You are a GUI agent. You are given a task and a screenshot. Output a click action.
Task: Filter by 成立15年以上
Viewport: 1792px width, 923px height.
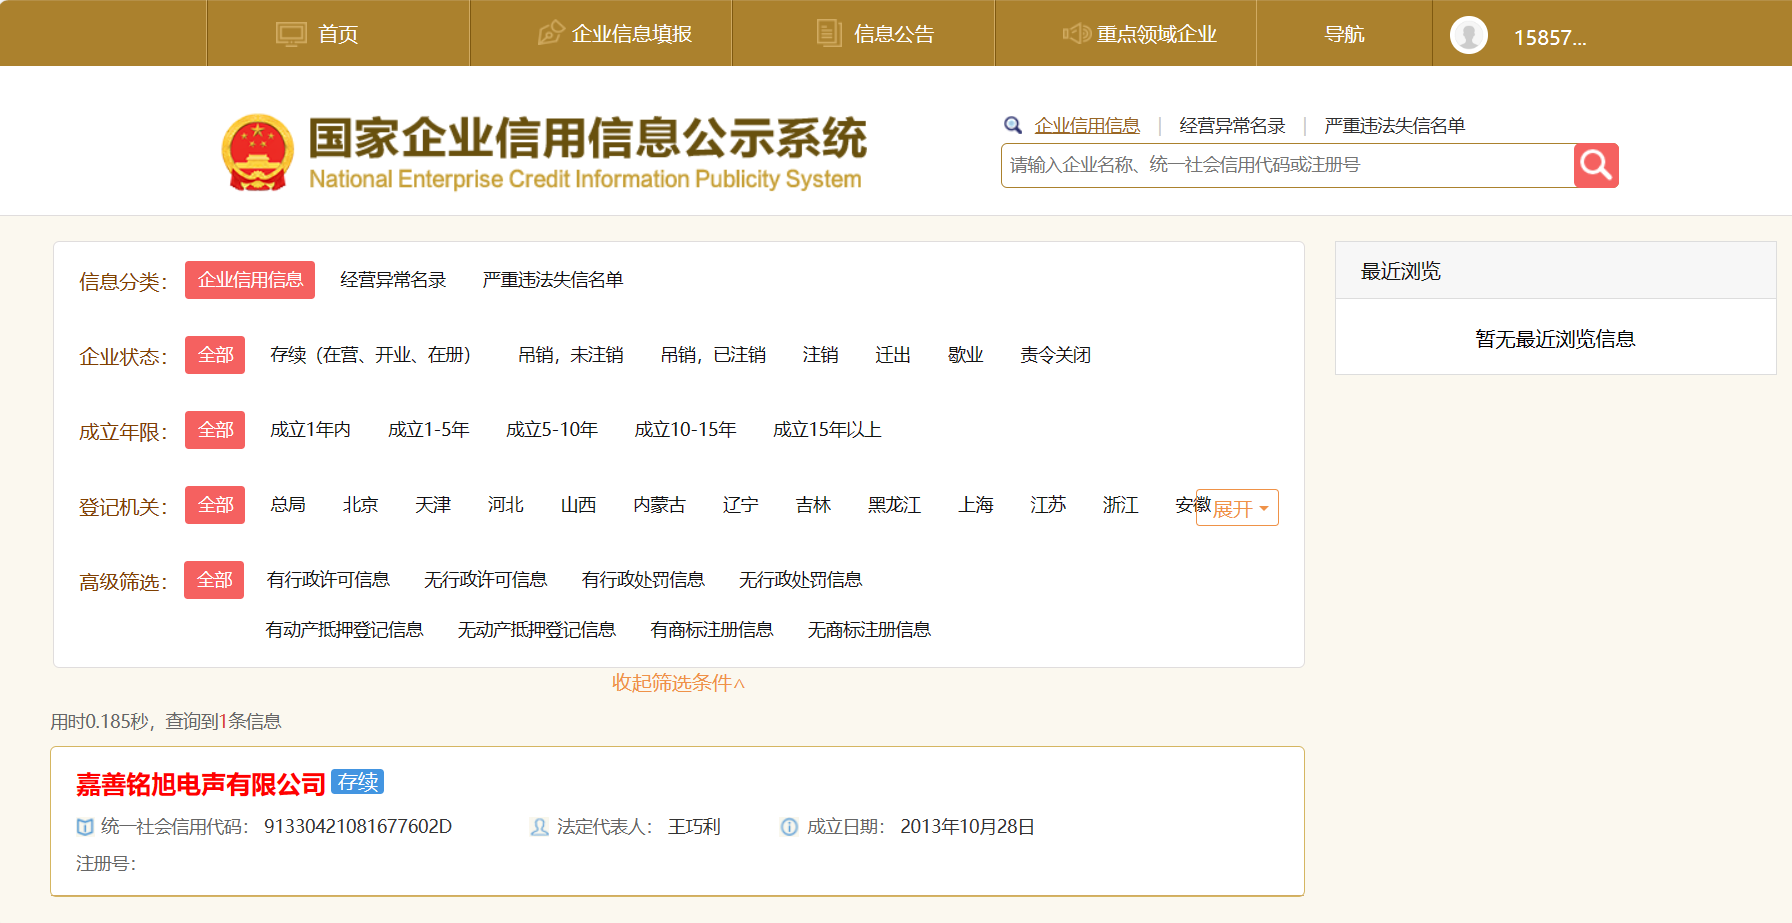click(x=827, y=430)
